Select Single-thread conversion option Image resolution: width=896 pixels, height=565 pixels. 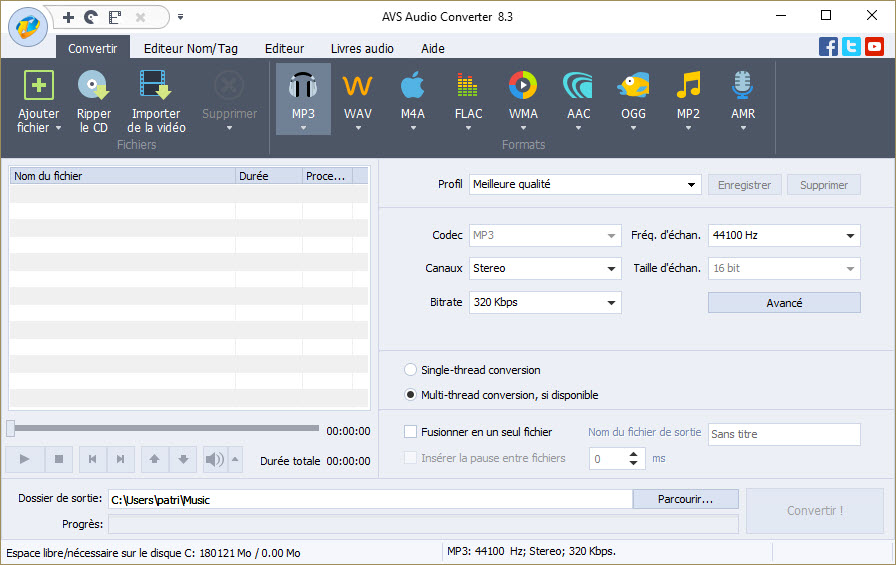(x=410, y=370)
